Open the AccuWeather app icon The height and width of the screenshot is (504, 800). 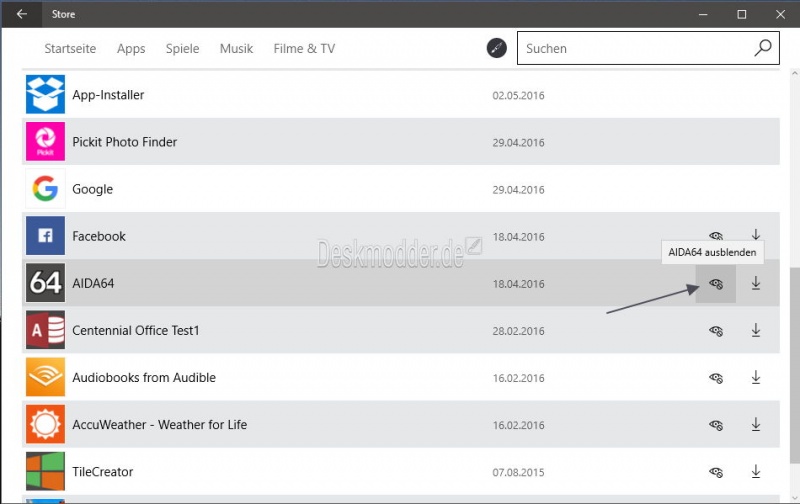[x=45, y=424]
